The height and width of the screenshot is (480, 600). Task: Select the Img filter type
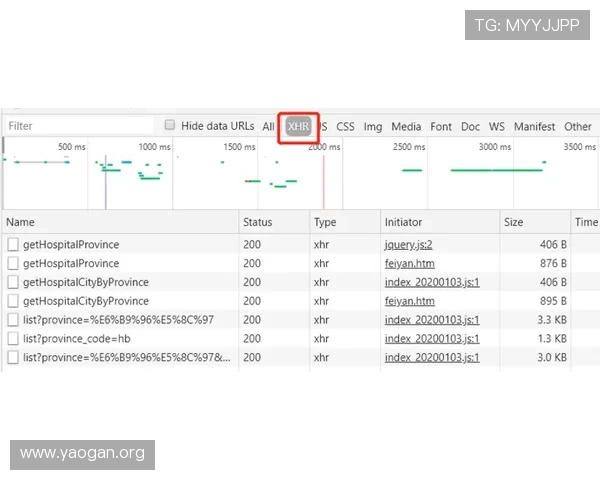tap(373, 127)
